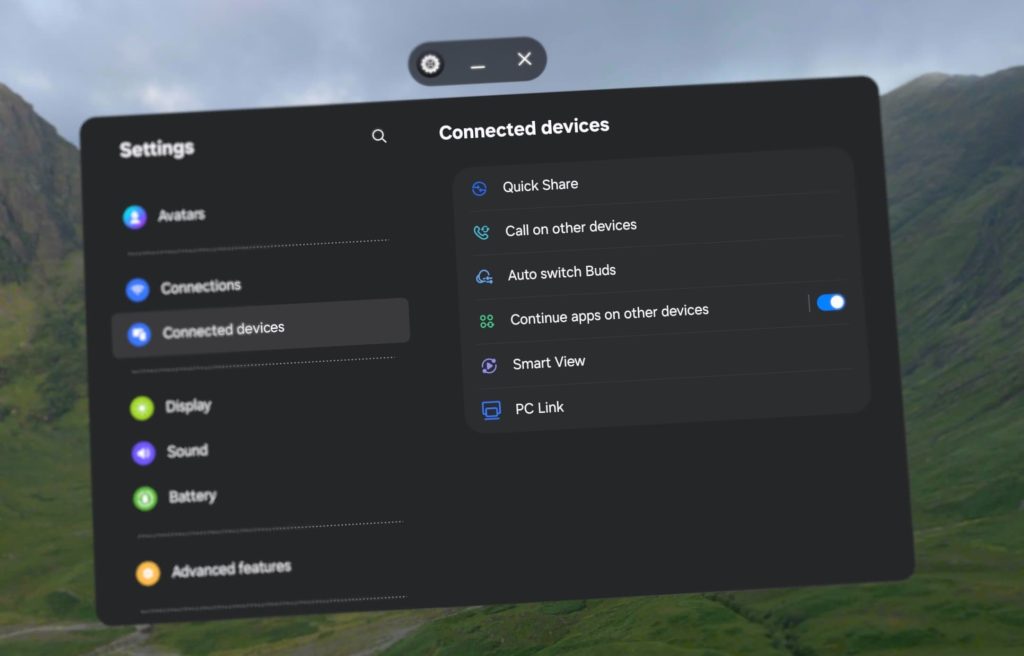Close the Settings window
This screenshot has height=656, width=1024.
click(524, 60)
